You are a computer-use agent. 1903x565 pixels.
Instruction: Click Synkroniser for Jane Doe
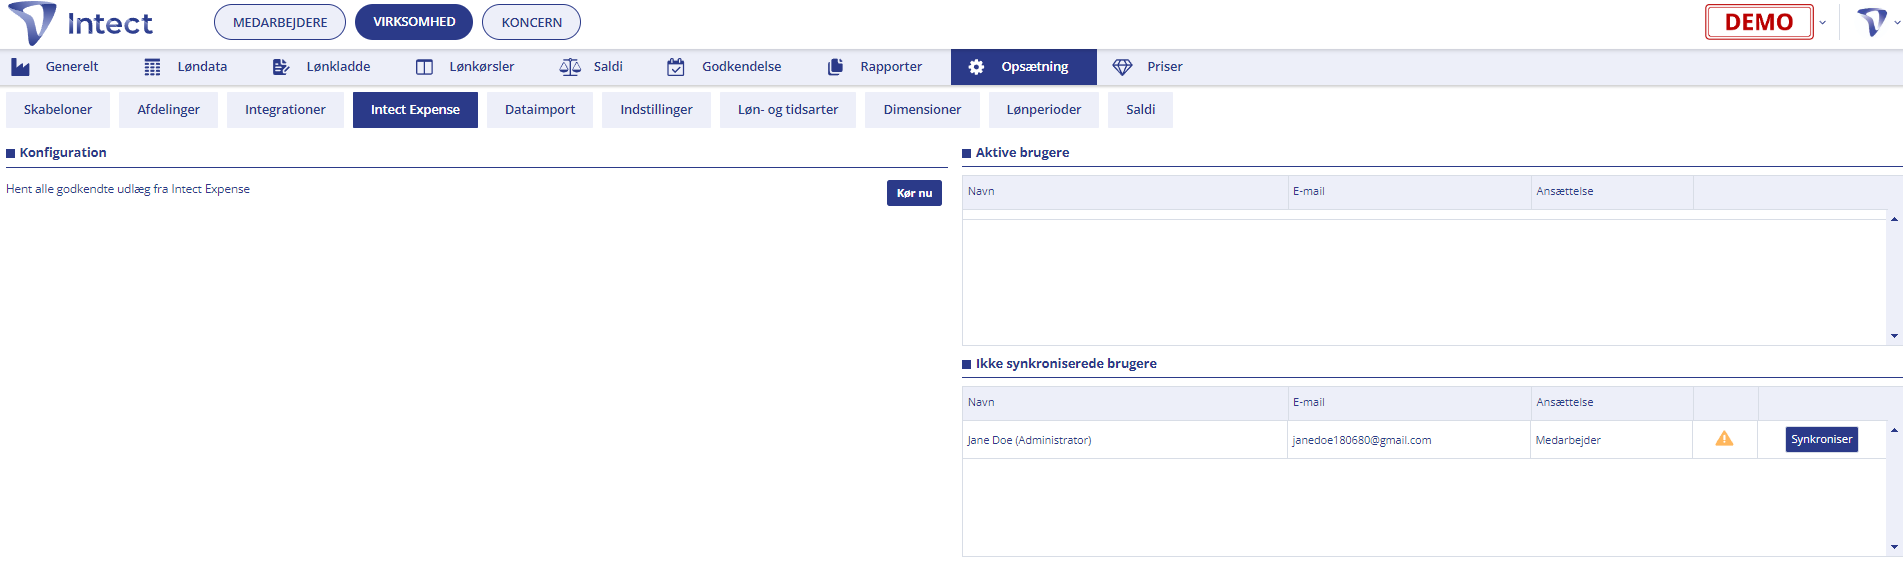(x=1821, y=440)
